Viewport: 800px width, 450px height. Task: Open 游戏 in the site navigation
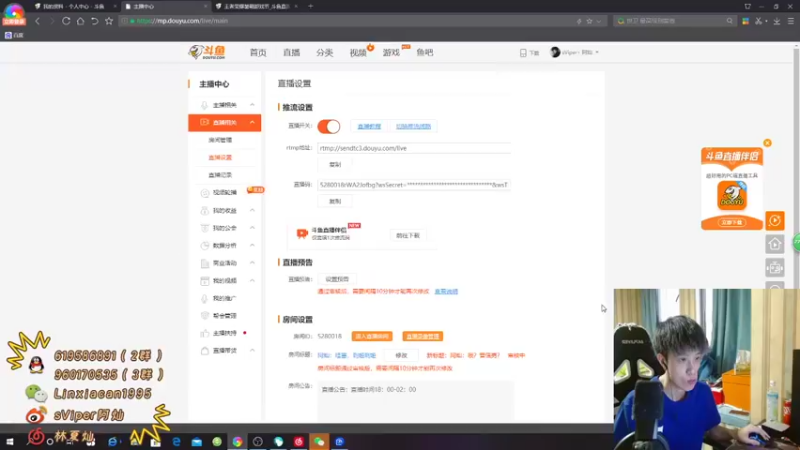tap(391, 53)
